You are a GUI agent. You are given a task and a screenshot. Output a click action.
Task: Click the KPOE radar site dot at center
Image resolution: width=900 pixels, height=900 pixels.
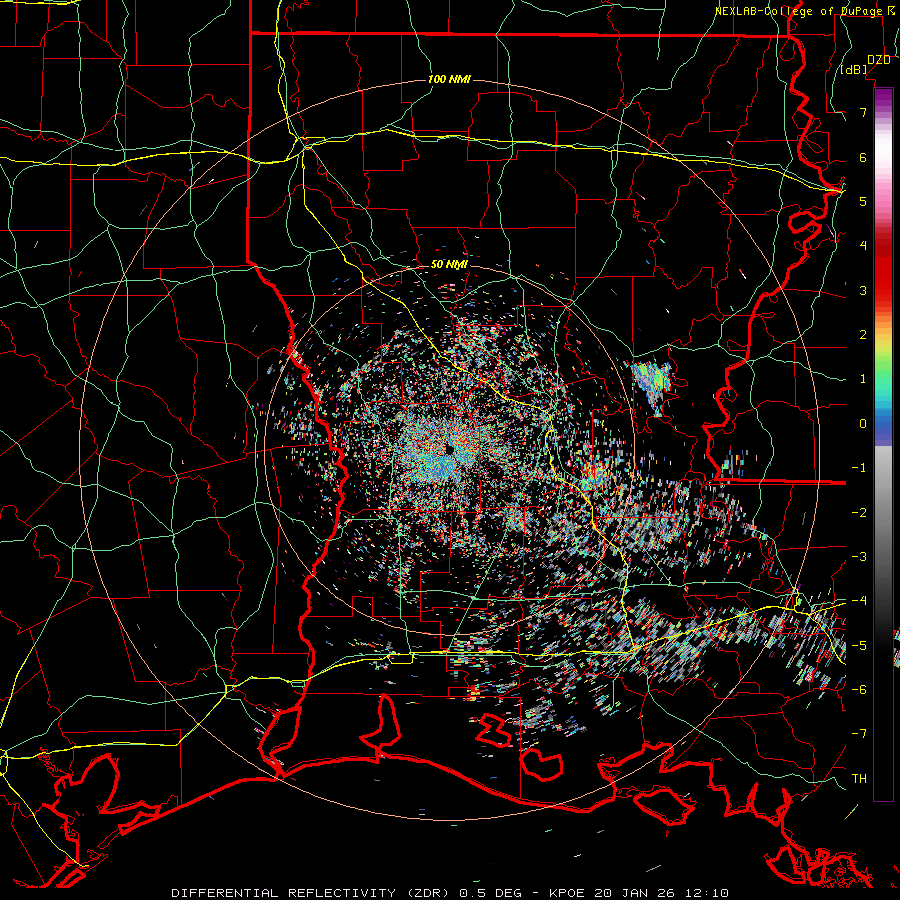pyautogui.click(x=450, y=450)
